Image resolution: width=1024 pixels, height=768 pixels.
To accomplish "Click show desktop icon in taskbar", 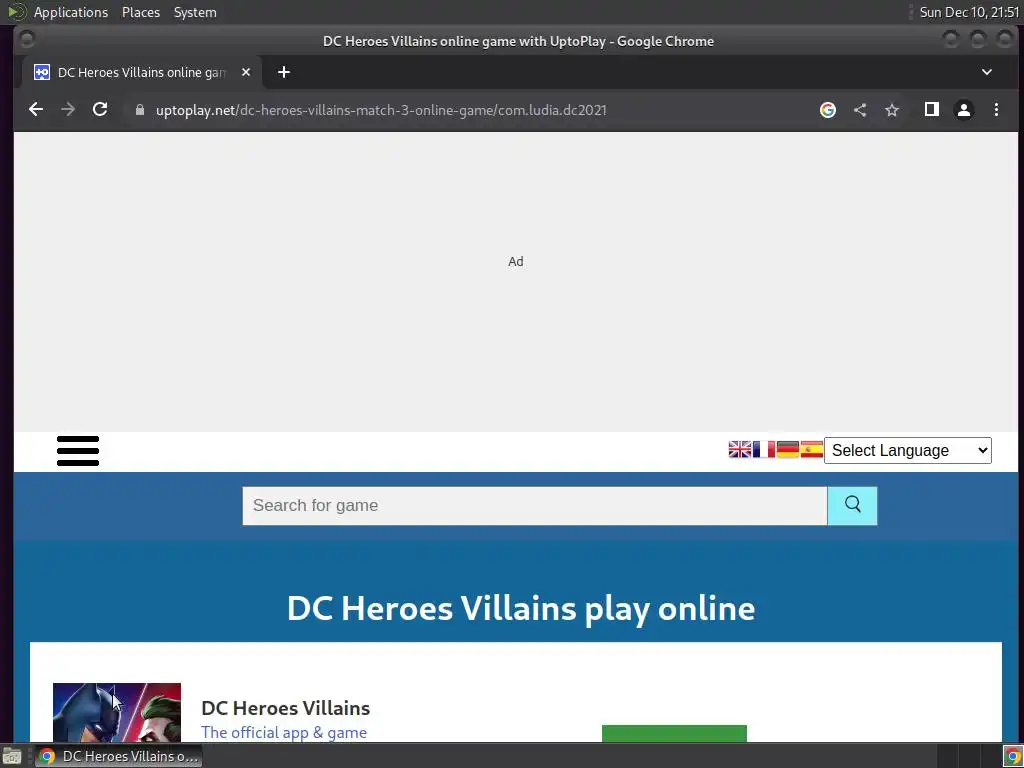I will point(12,757).
